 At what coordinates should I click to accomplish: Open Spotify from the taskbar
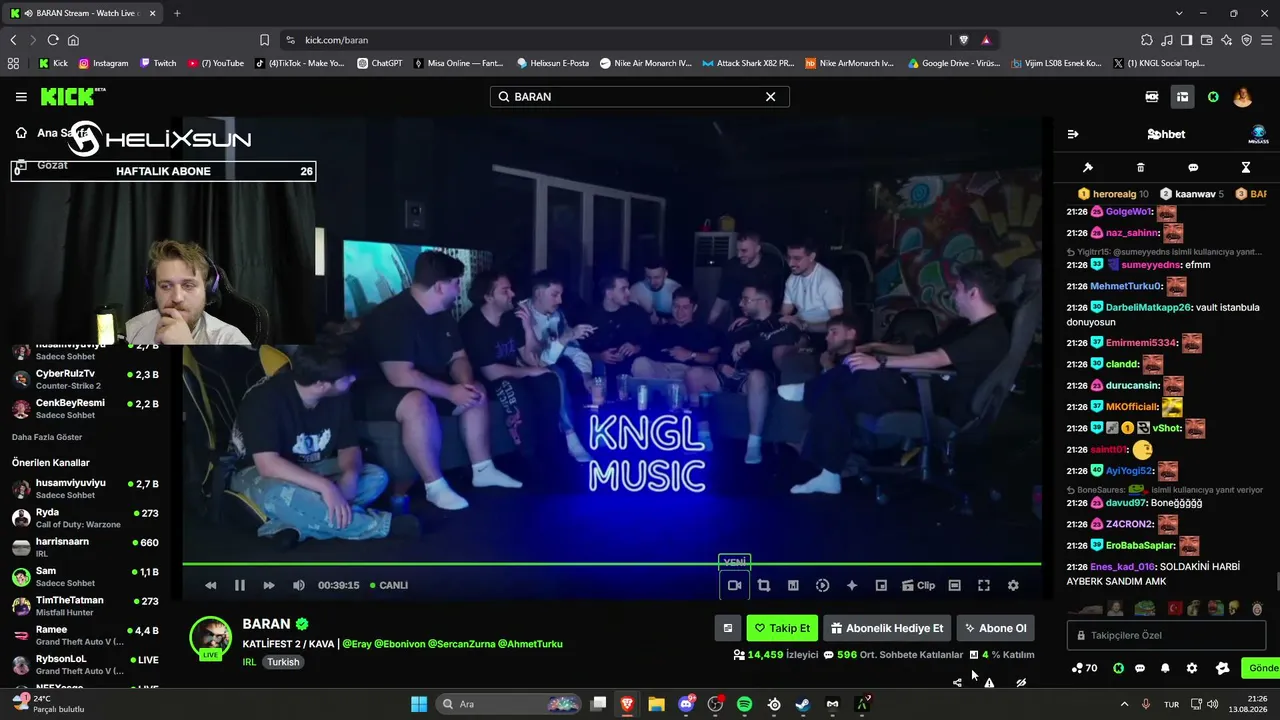pos(744,704)
